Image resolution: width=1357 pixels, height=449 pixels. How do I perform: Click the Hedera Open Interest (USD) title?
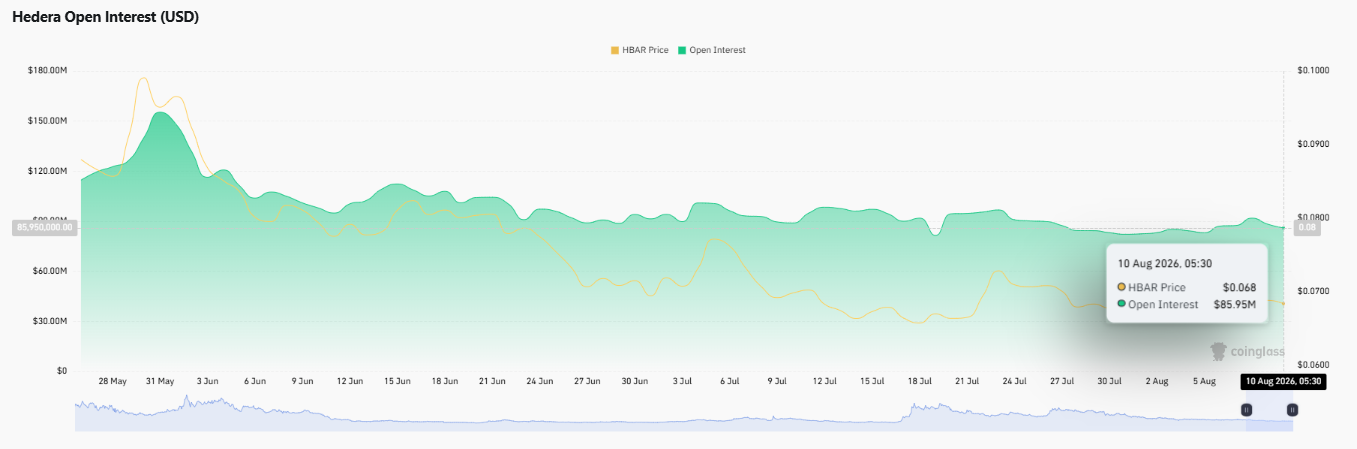[105, 17]
